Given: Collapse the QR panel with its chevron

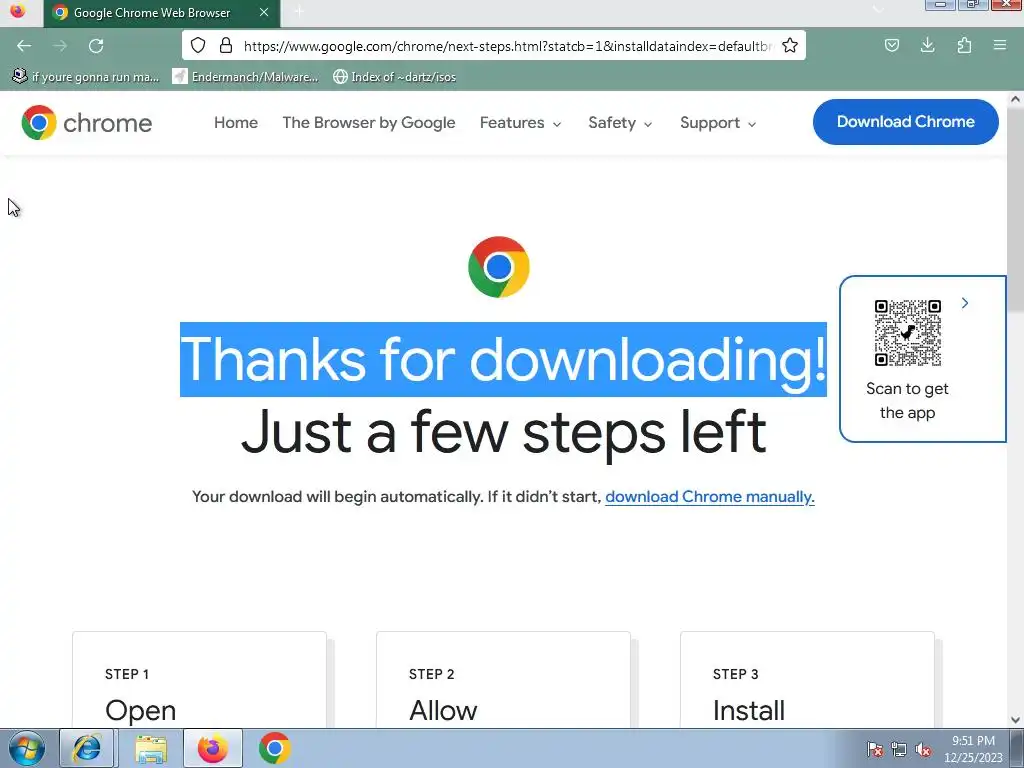Looking at the screenshot, I should tap(965, 303).
